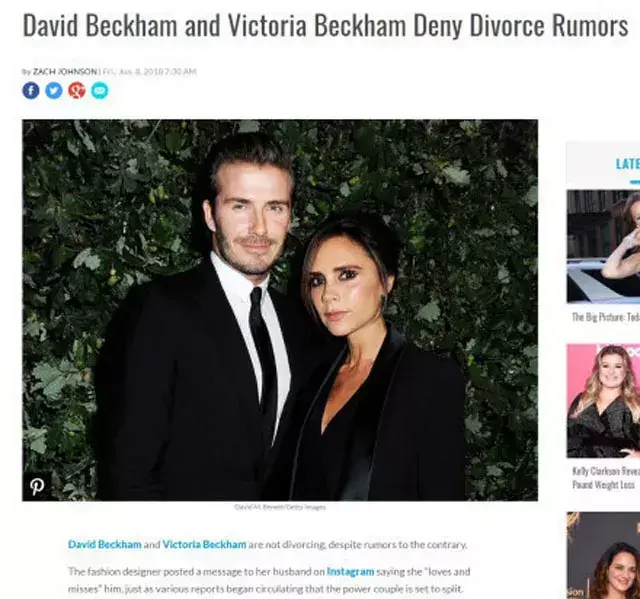
Task: Share article via Facebook icon
Action: tap(31, 90)
